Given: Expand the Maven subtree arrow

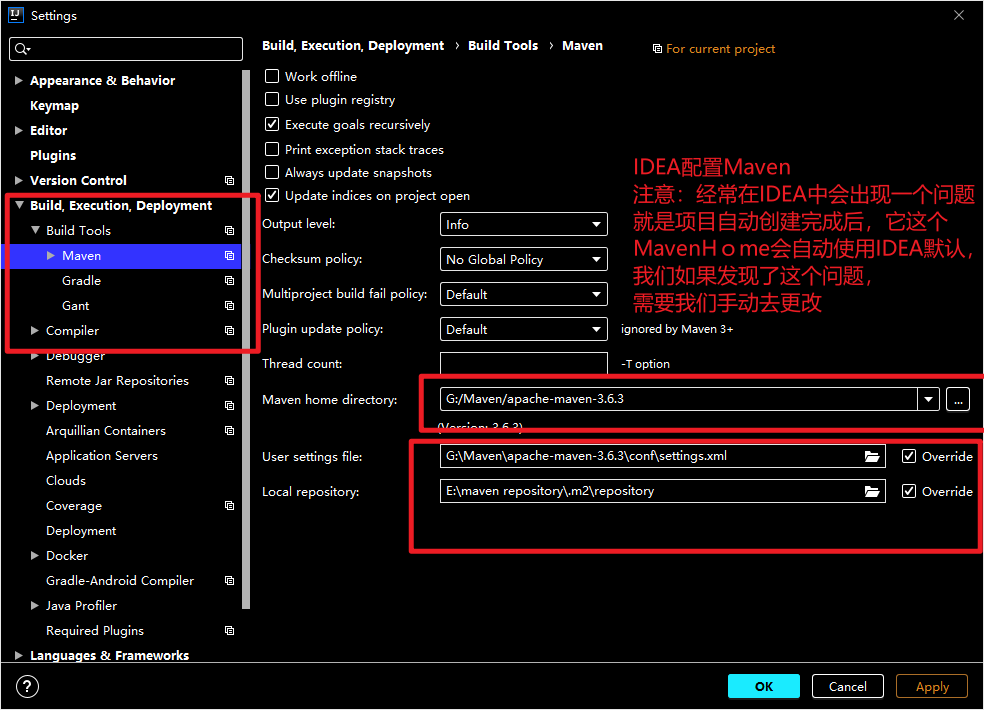Looking at the screenshot, I should [x=51, y=255].
